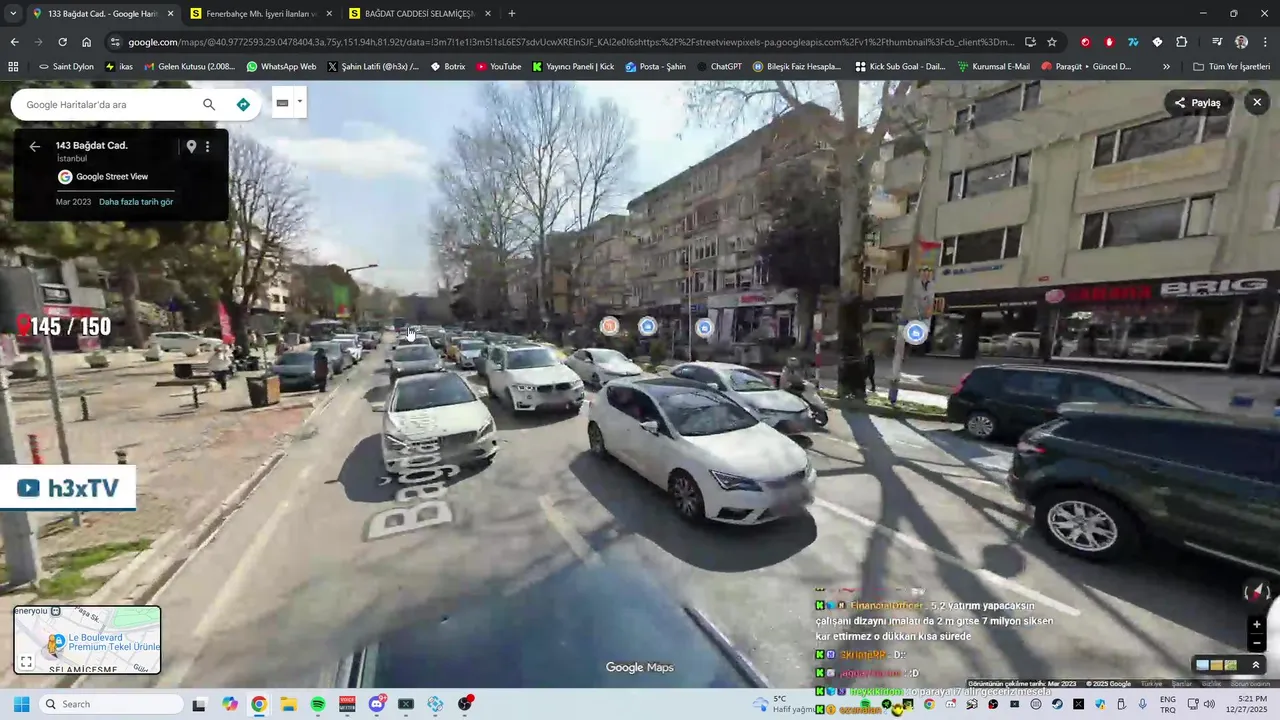Open the YouTube bookmark
The height and width of the screenshot is (720, 1280).
click(499, 67)
